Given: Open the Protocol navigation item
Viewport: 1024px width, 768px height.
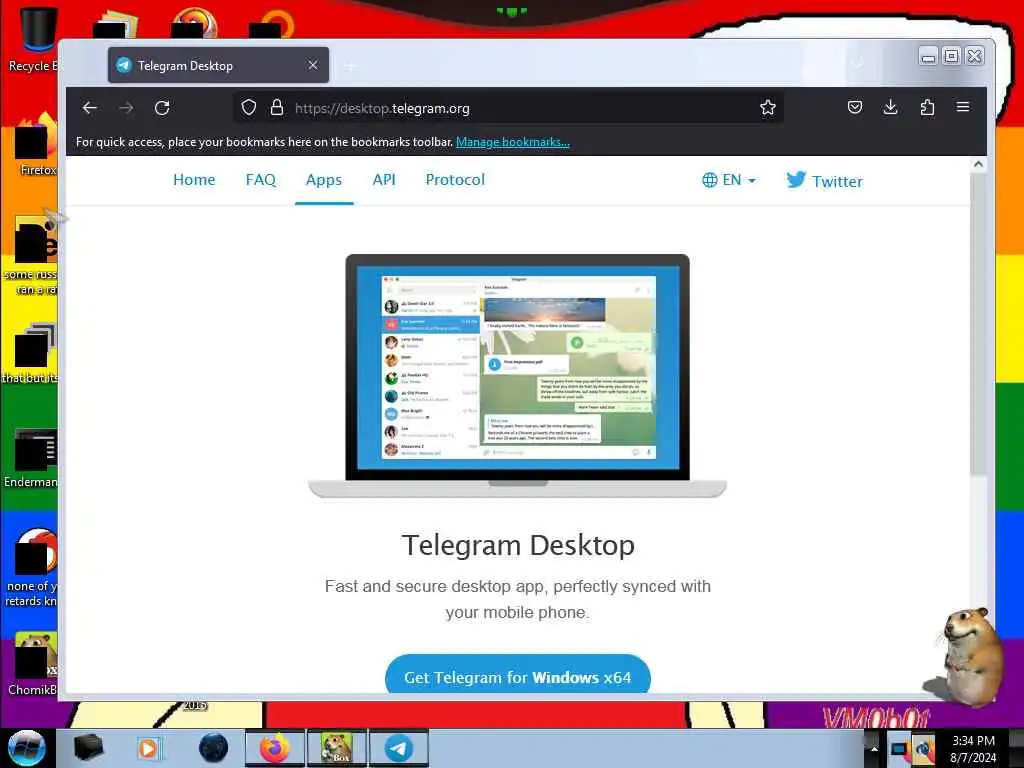Looking at the screenshot, I should 455,180.
